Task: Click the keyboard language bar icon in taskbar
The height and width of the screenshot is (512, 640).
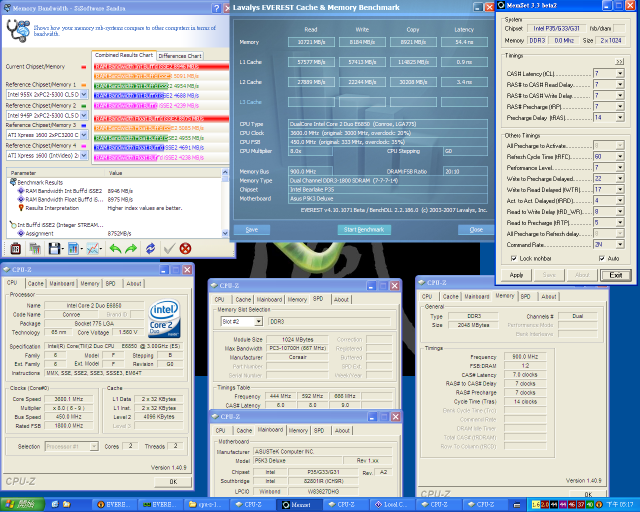Action: 517,505
